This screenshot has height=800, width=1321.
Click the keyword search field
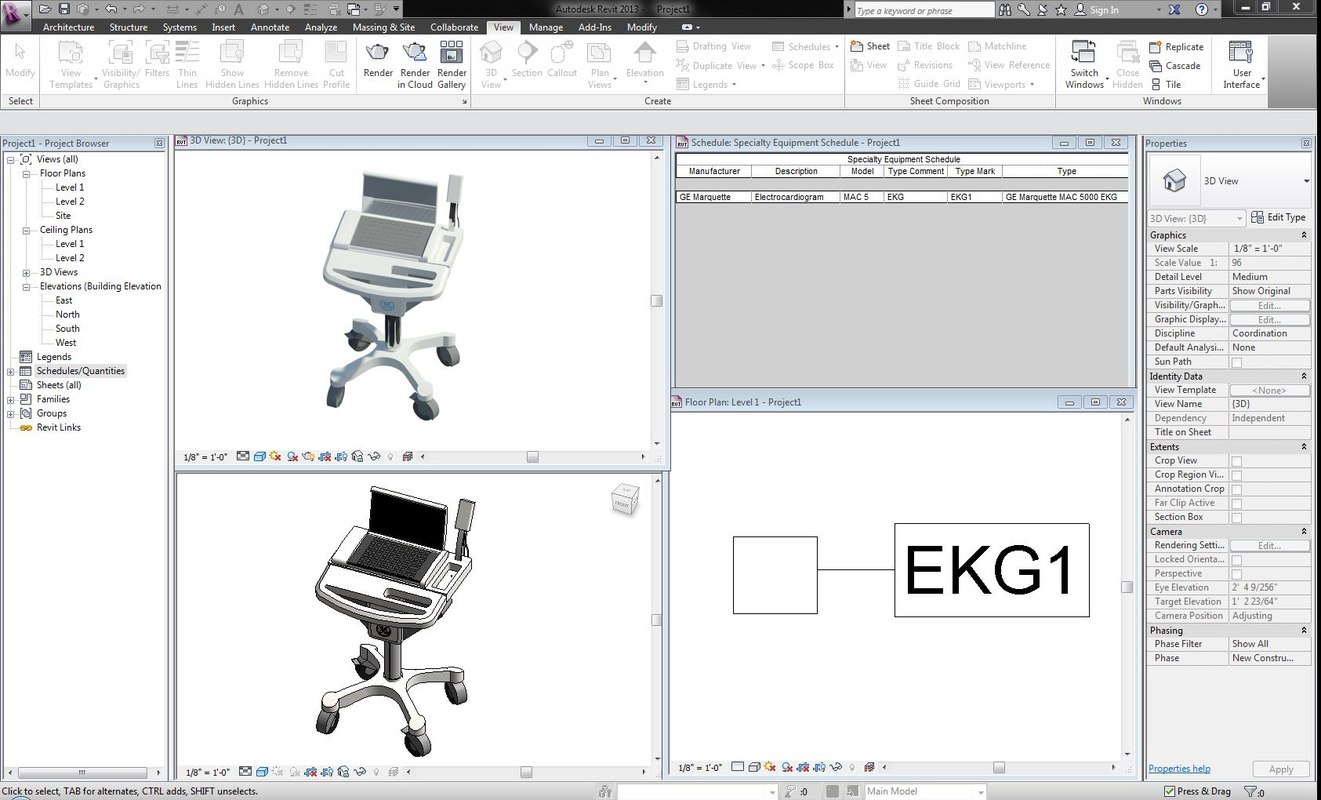[x=920, y=9]
